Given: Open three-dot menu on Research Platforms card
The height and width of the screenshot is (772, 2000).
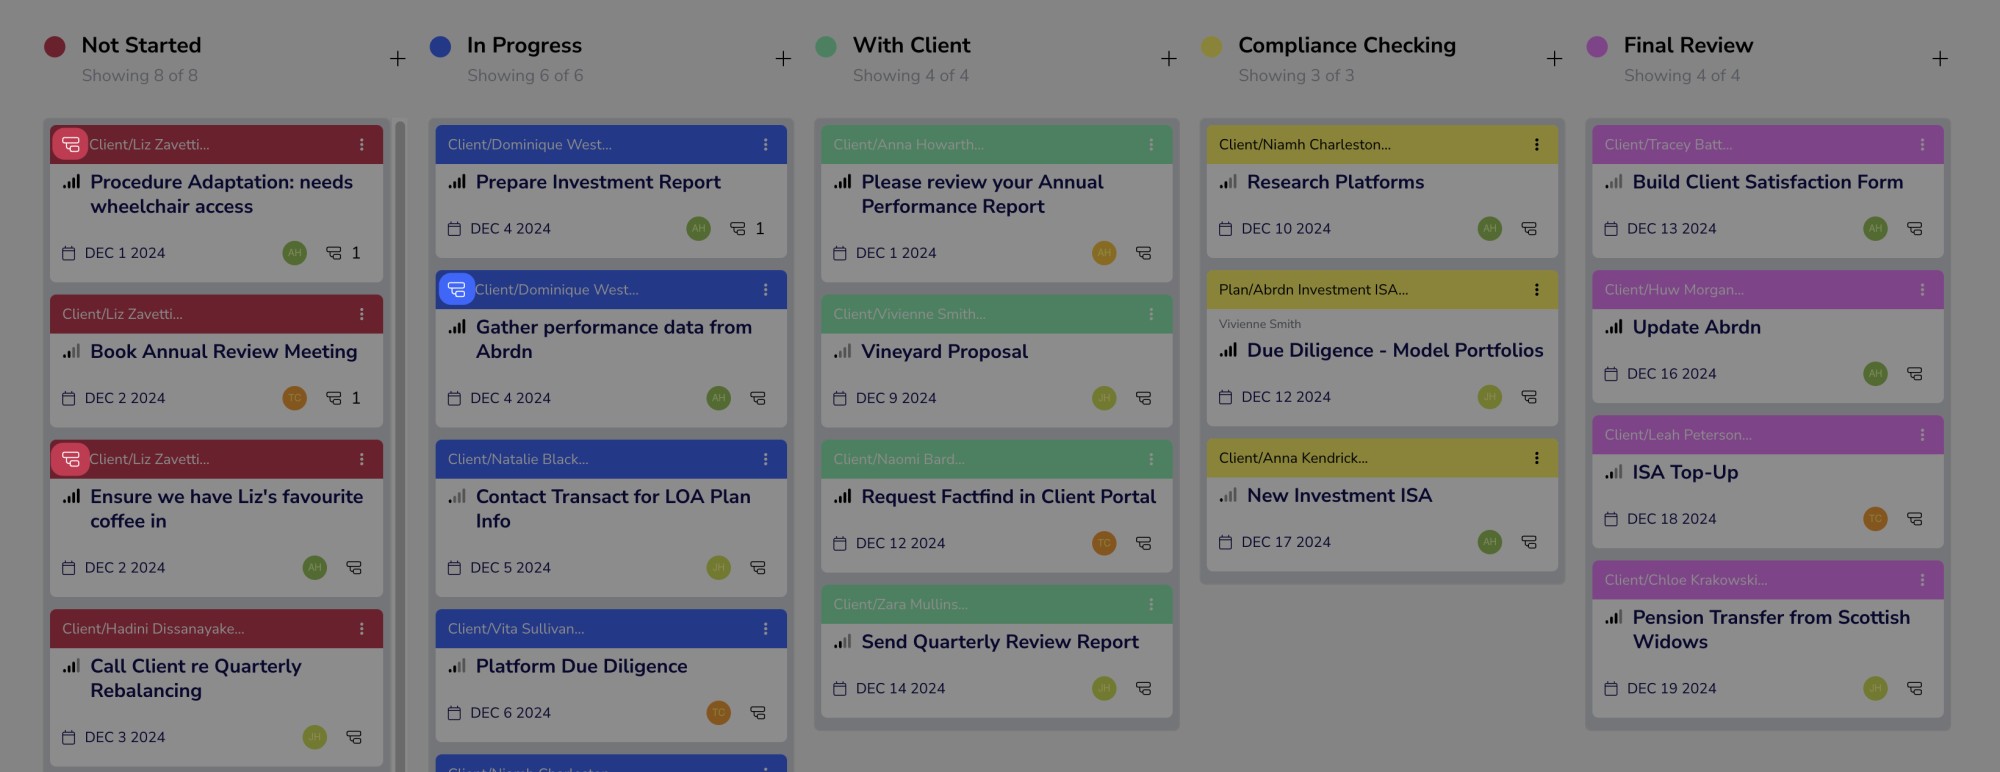Looking at the screenshot, I should (x=1537, y=145).
